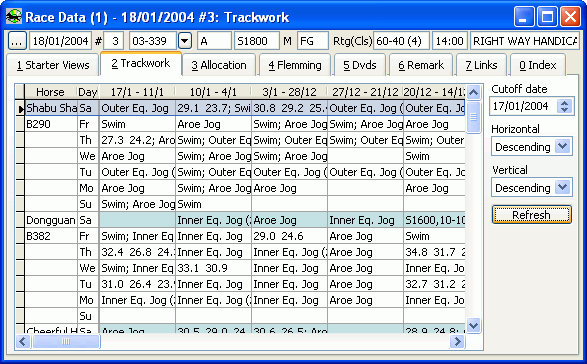Expand the Vertical Descending dropdown
The height and width of the screenshot is (364, 587).
pos(563,187)
